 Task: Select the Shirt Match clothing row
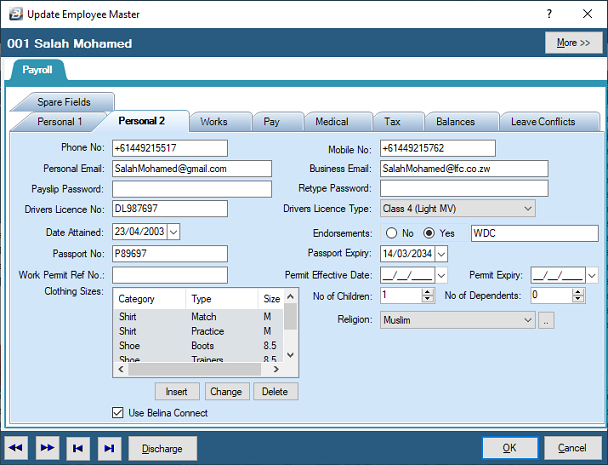[x=198, y=317]
